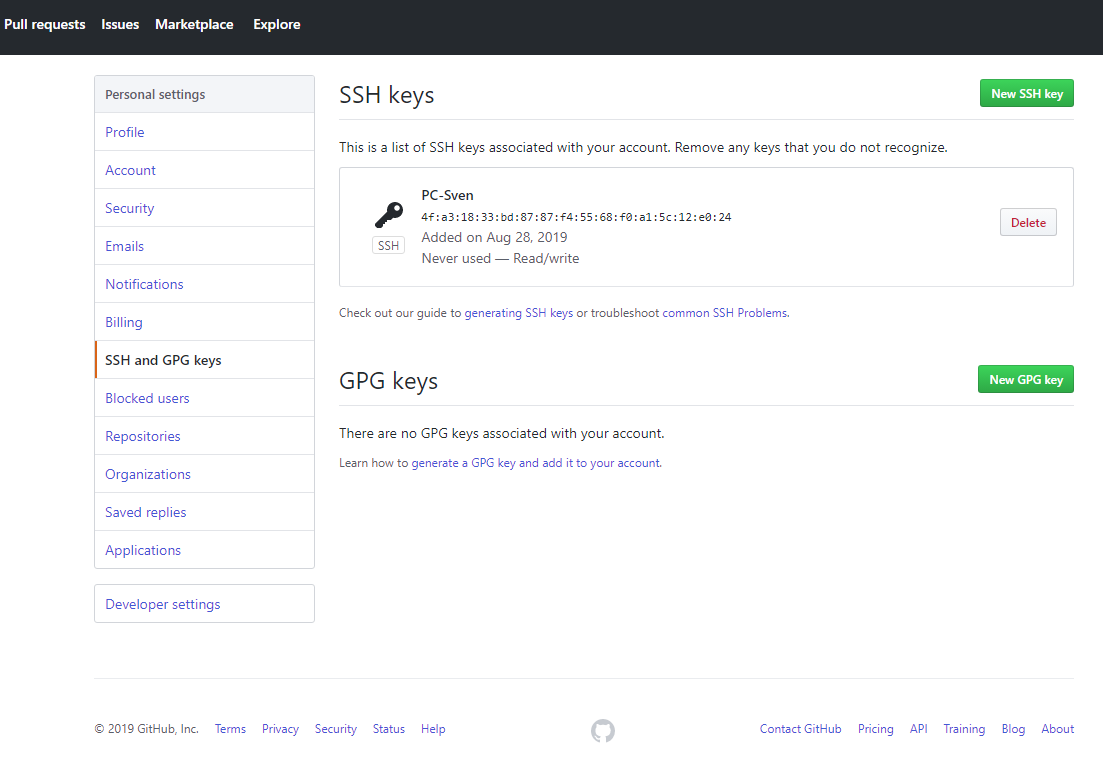
Task: Click the SSH badge under the key icon
Action: click(x=388, y=245)
